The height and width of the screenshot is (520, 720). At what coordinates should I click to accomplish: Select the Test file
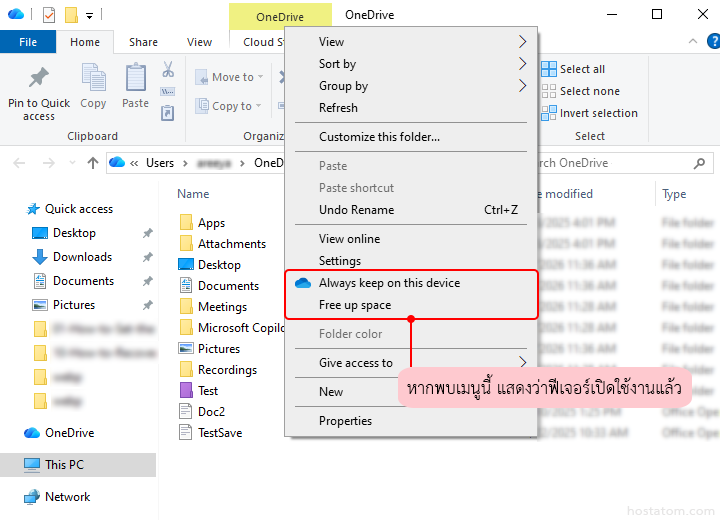pyautogui.click(x=198, y=391)
